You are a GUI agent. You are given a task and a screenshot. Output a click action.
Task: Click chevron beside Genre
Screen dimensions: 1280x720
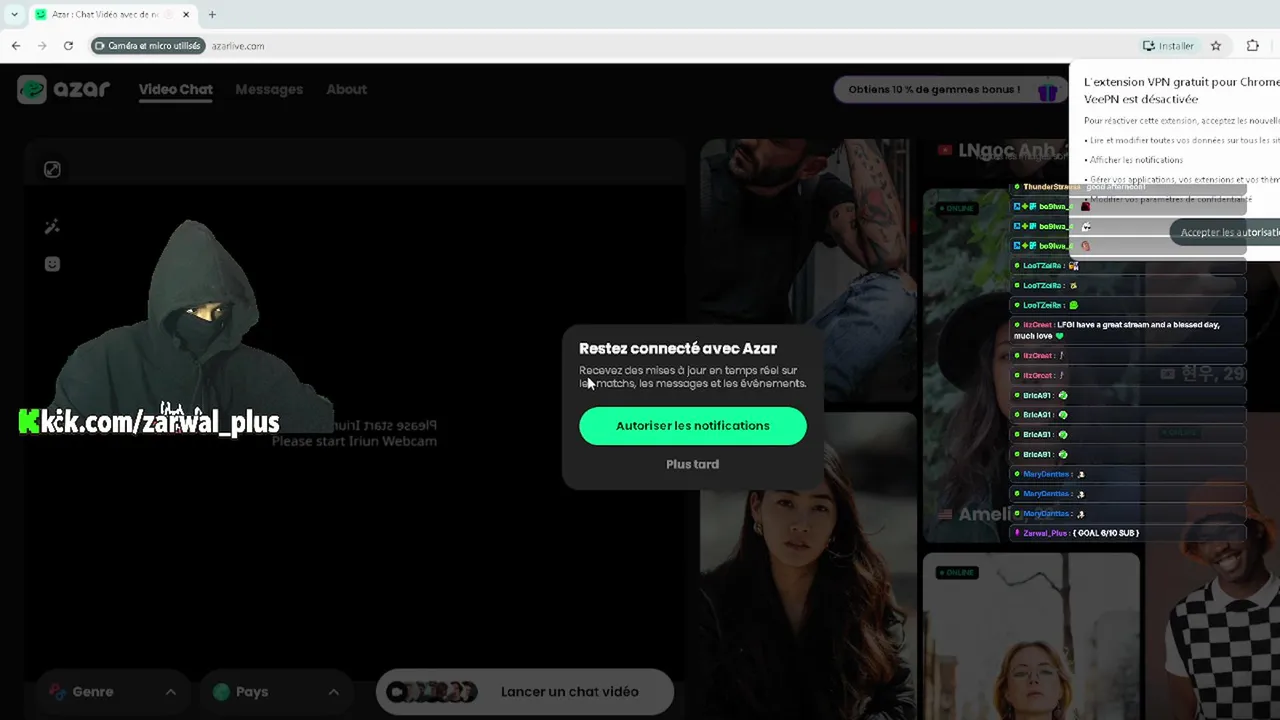click(x=170, y=692)
